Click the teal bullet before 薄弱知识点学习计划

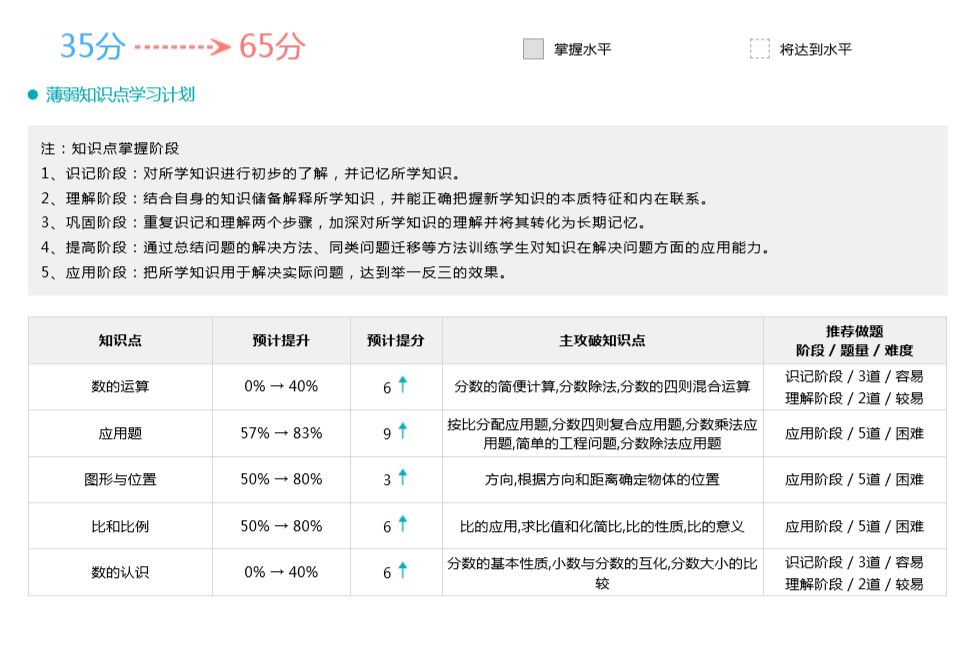point(33,96)
